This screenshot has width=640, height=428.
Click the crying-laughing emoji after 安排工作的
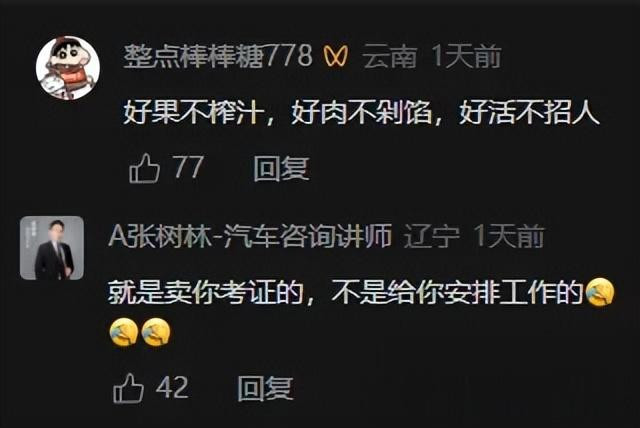[x=600, y=292]
